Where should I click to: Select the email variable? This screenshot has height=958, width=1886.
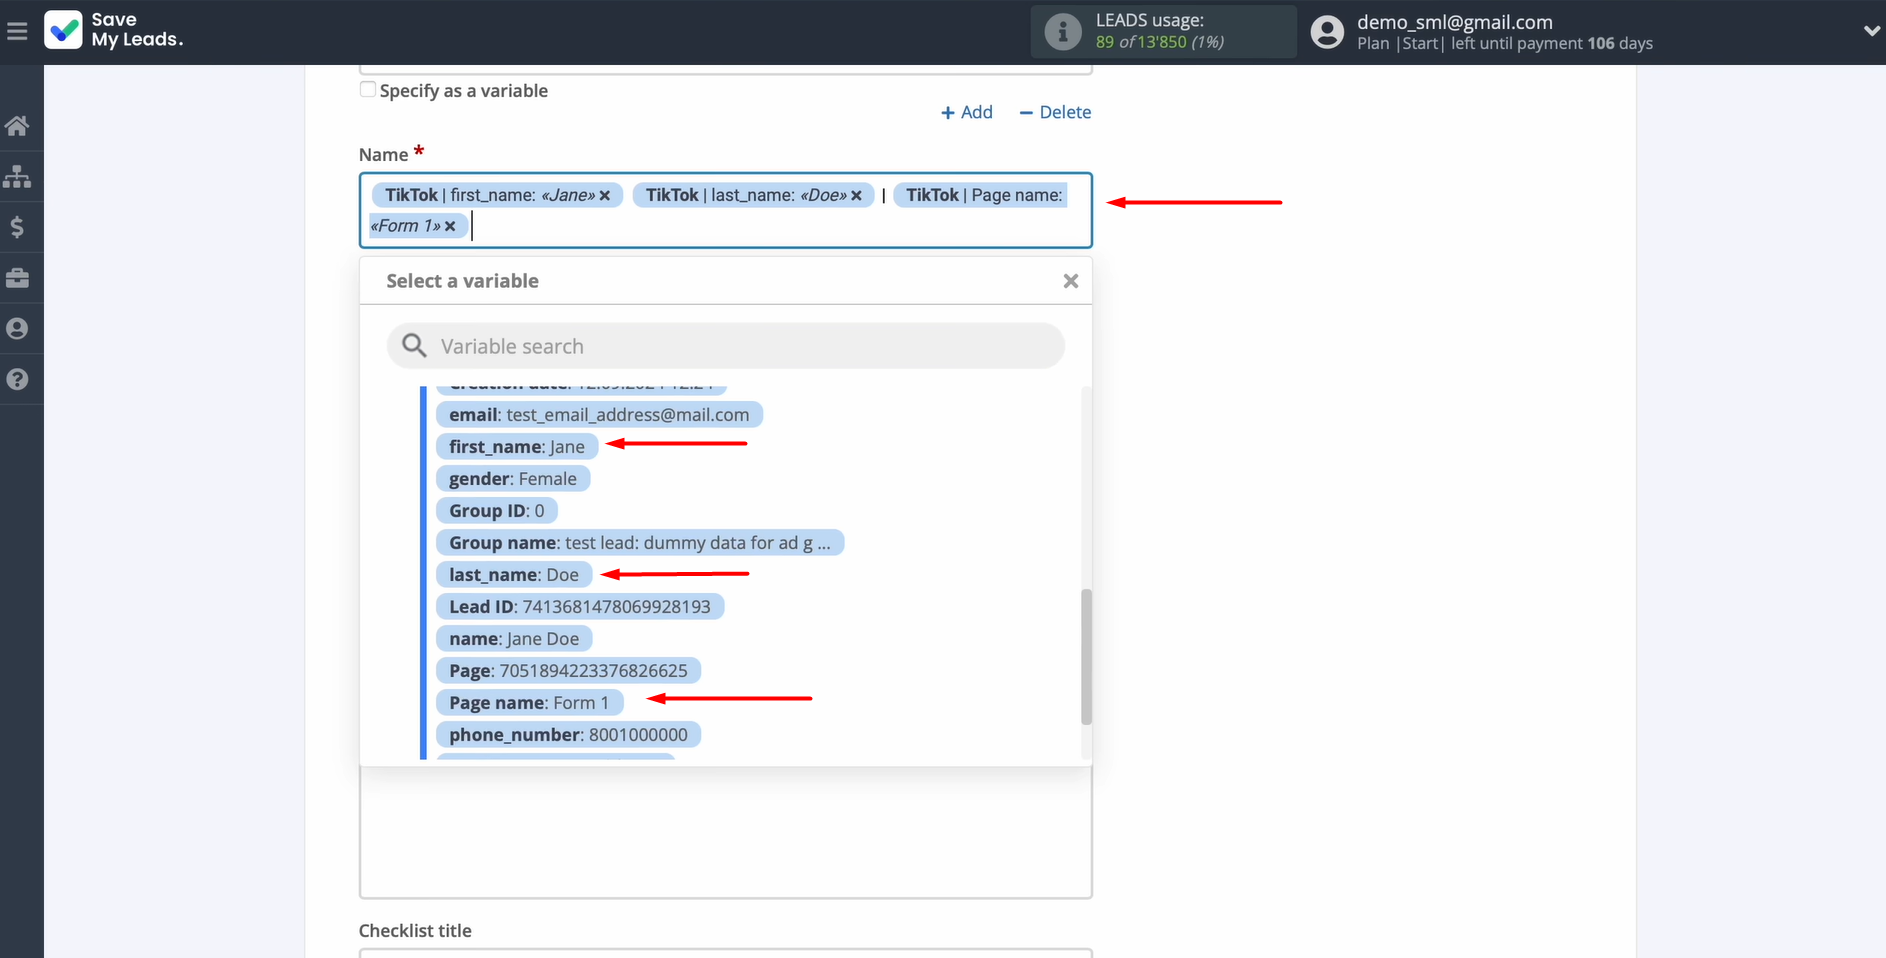coord(598,415)
